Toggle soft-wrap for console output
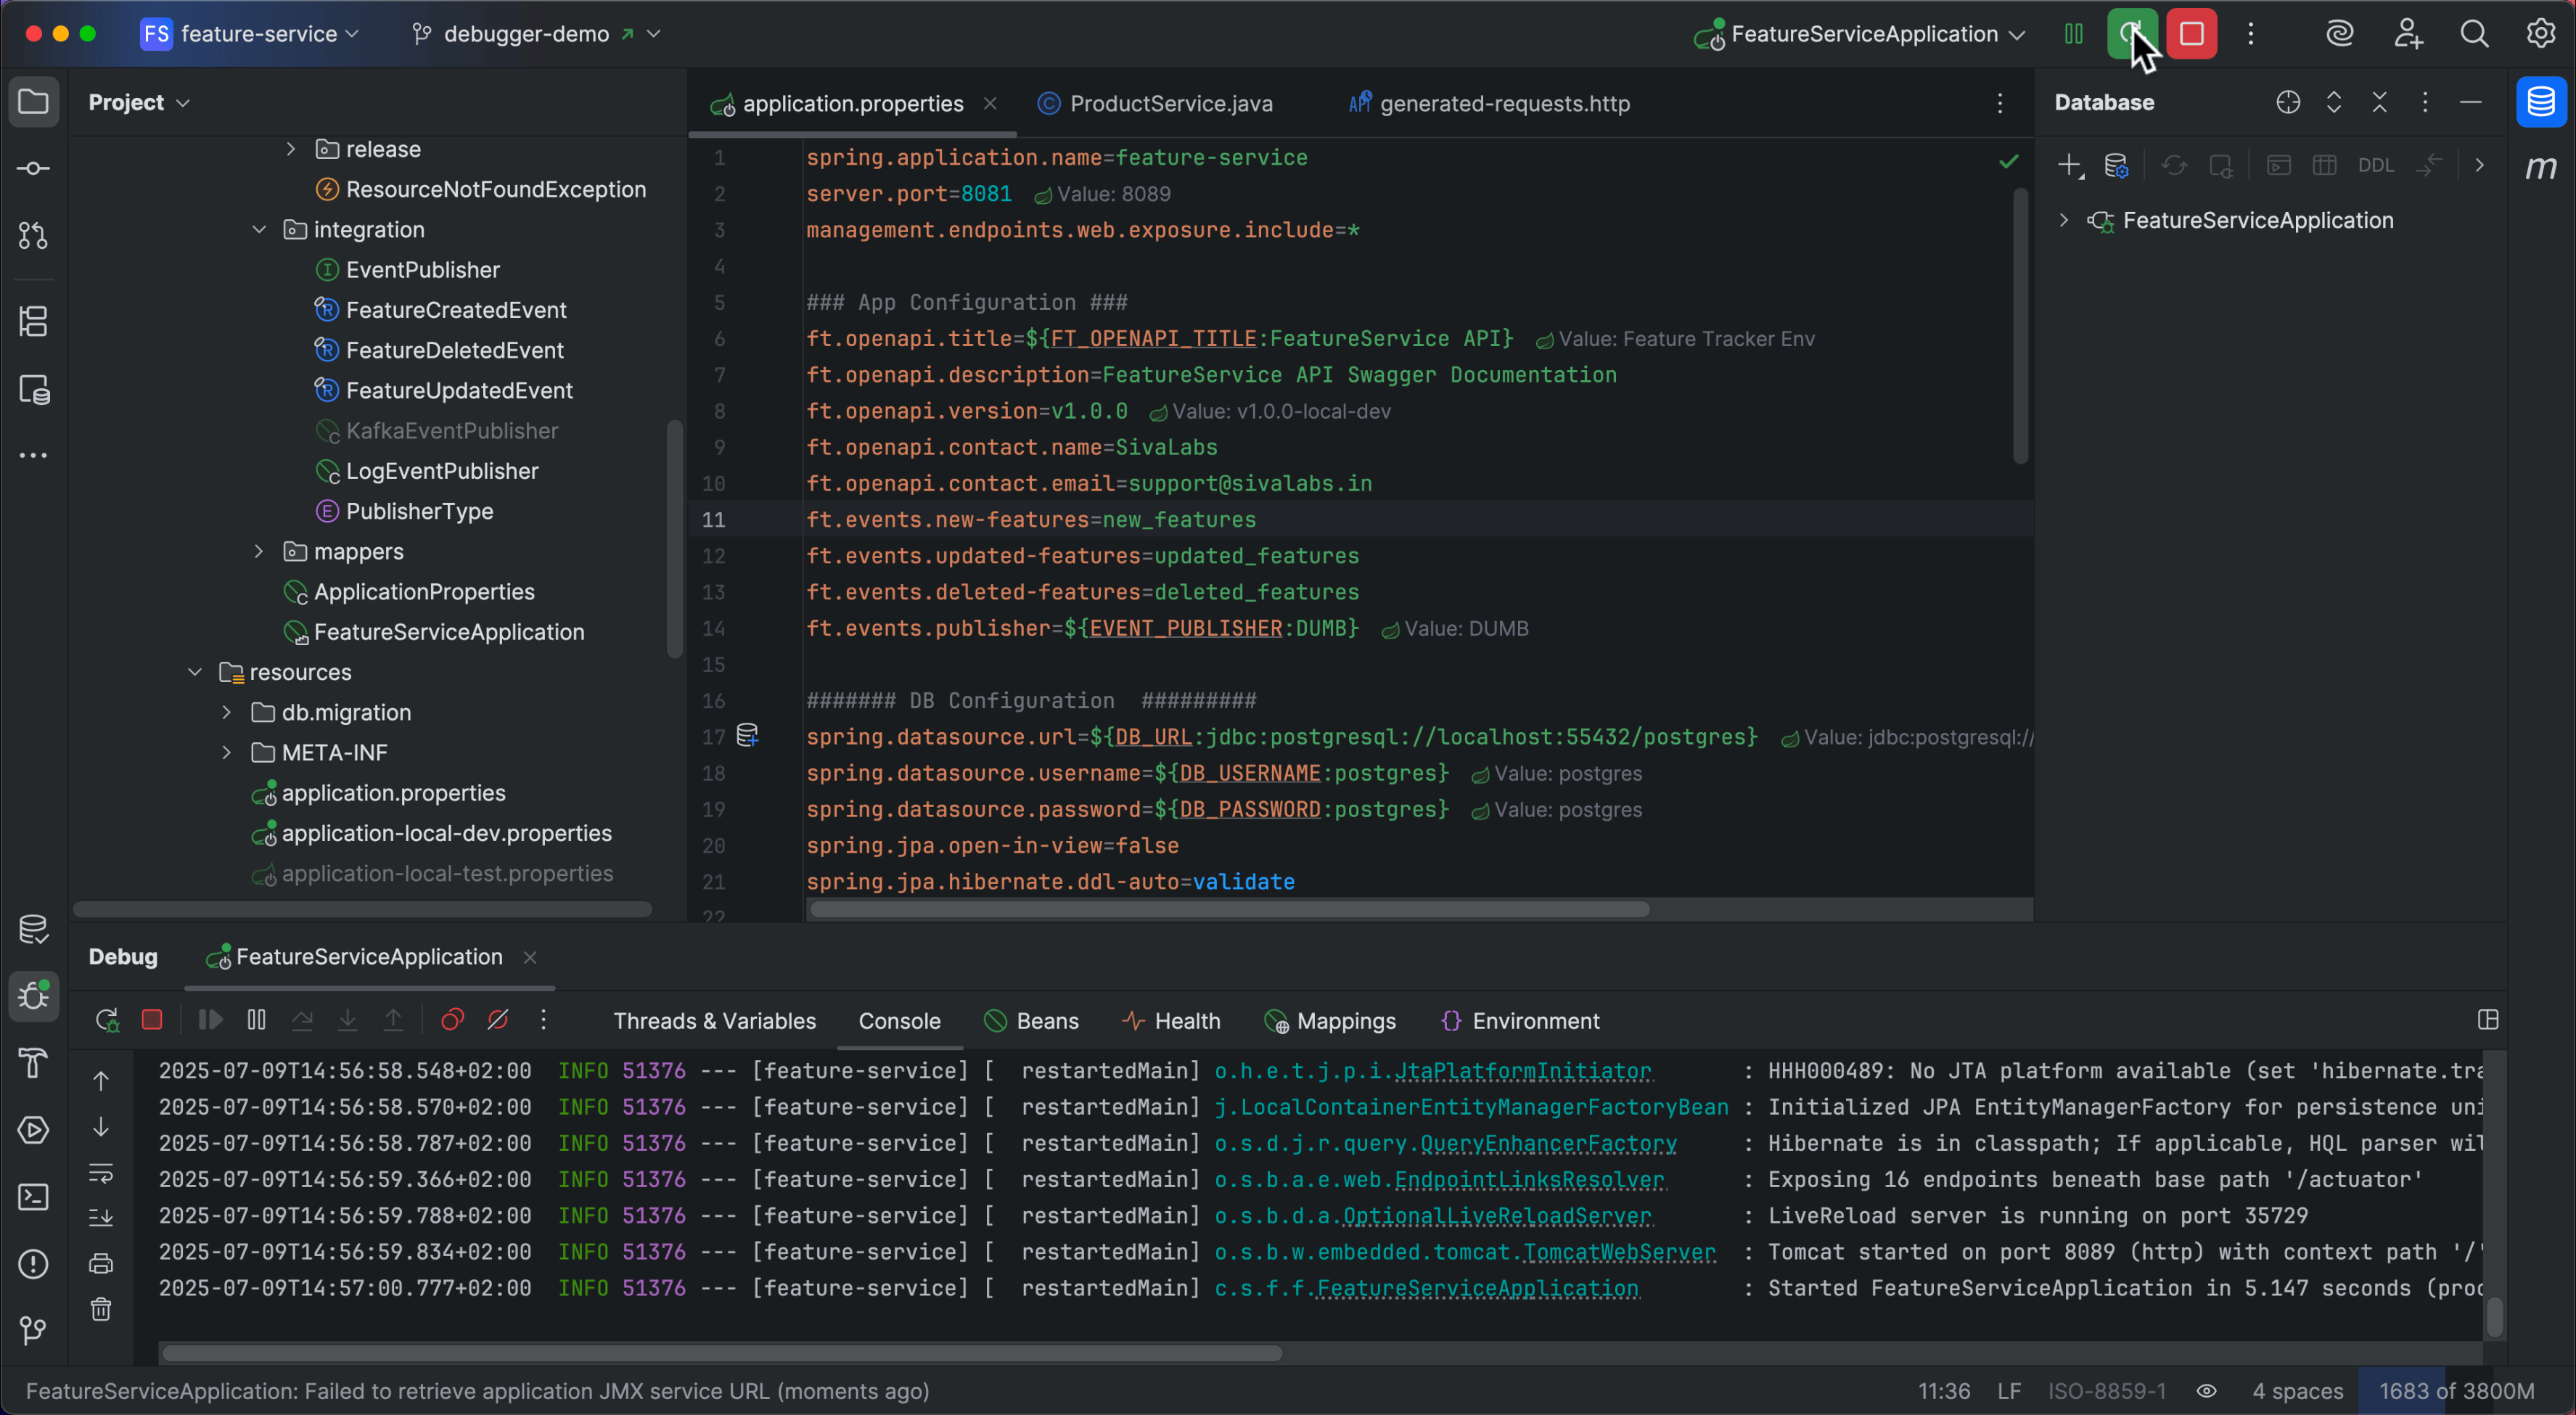The width and height of the screenshot is (2576, 1415). coord(101,1174)
